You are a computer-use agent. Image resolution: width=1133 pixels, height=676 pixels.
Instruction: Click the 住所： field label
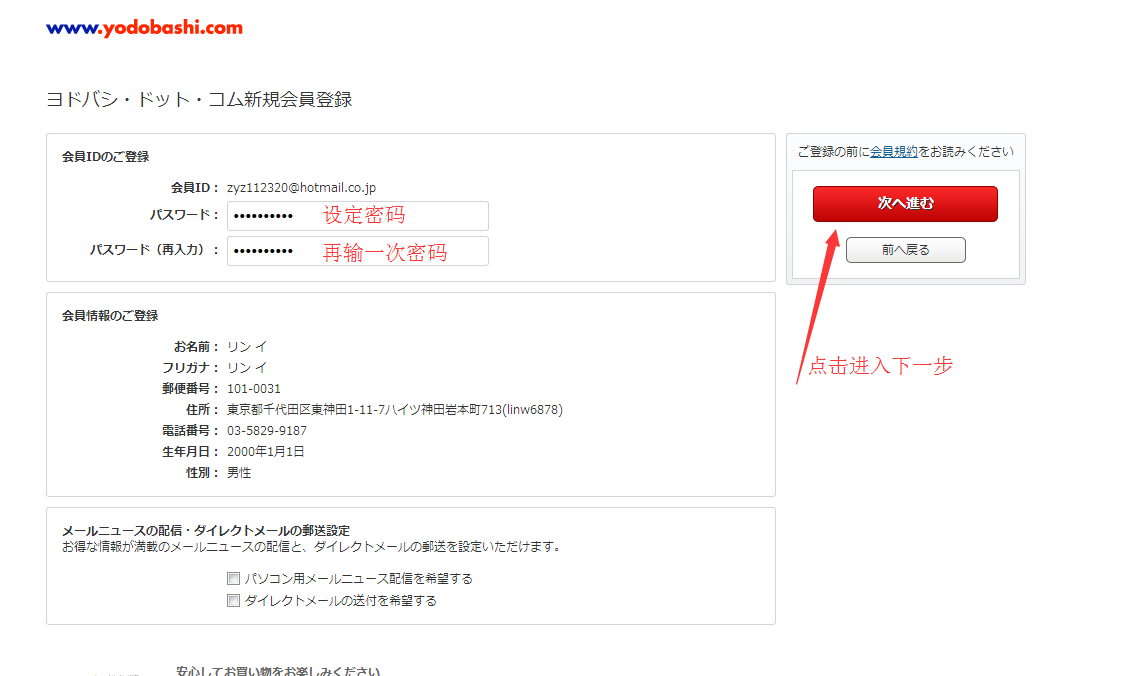pos(202,410)
